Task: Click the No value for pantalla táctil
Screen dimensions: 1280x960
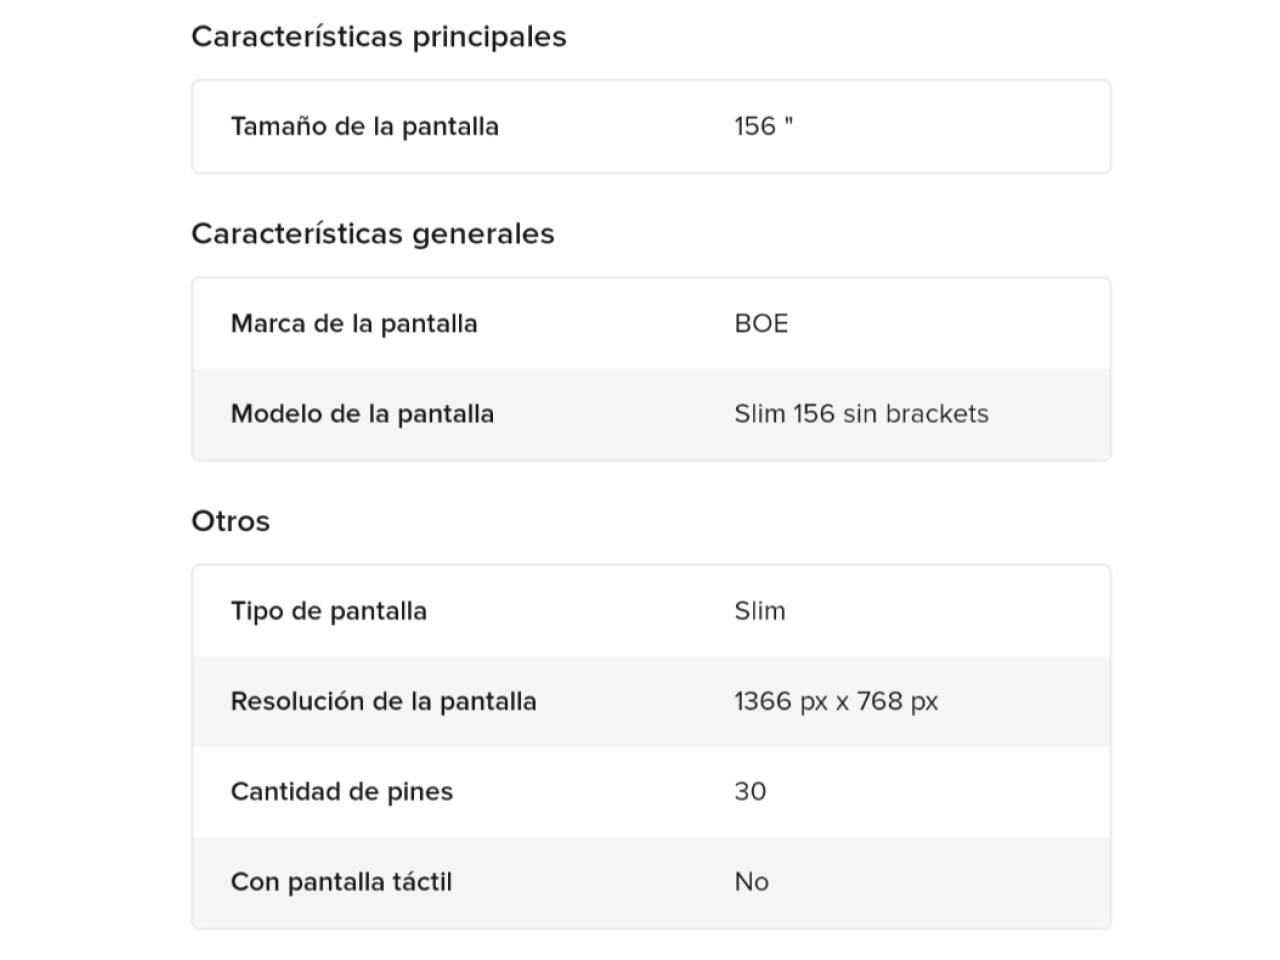Action: [x=751, y=882]
